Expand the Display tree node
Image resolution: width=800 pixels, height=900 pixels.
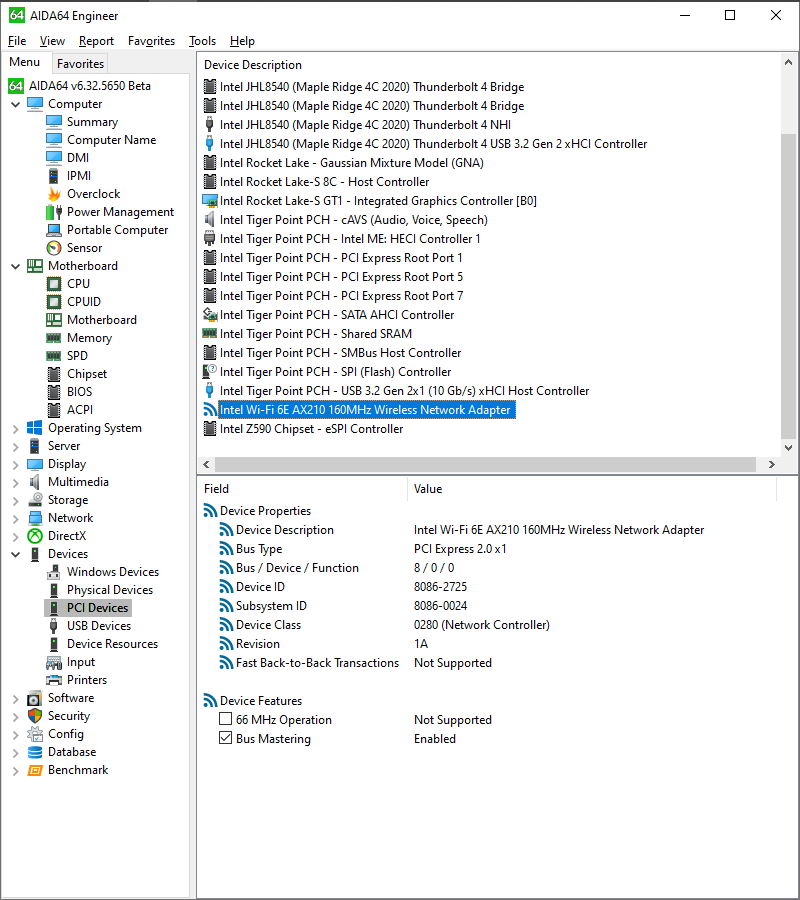click(x=15, y=464)
